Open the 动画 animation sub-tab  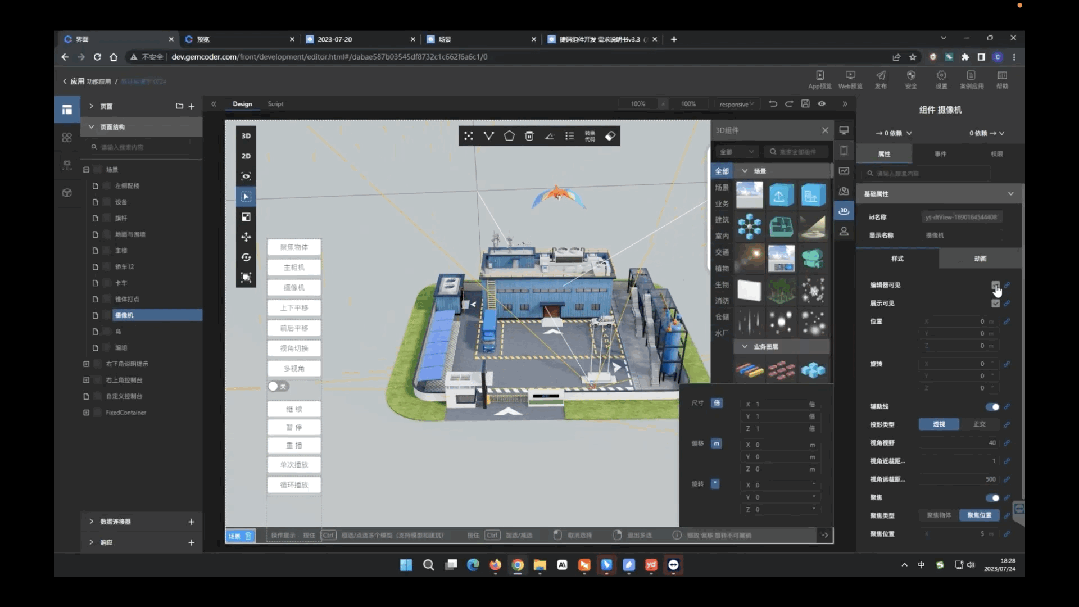tap(980, 259)
